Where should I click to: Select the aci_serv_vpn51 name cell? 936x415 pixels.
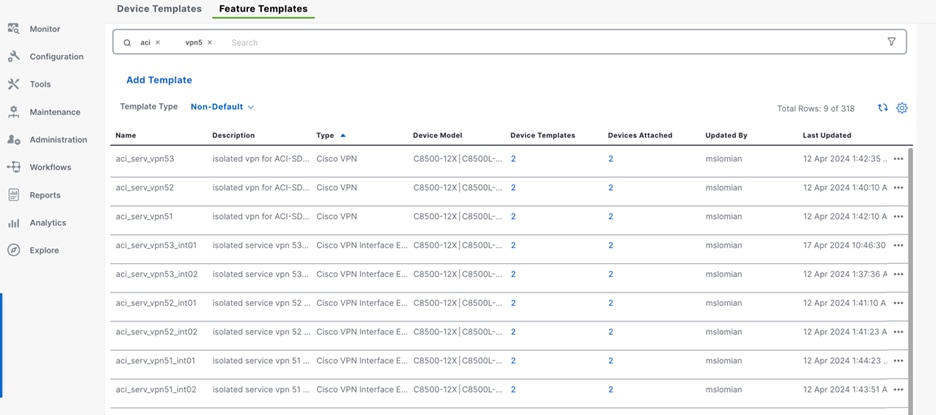(x=144, y=216)
